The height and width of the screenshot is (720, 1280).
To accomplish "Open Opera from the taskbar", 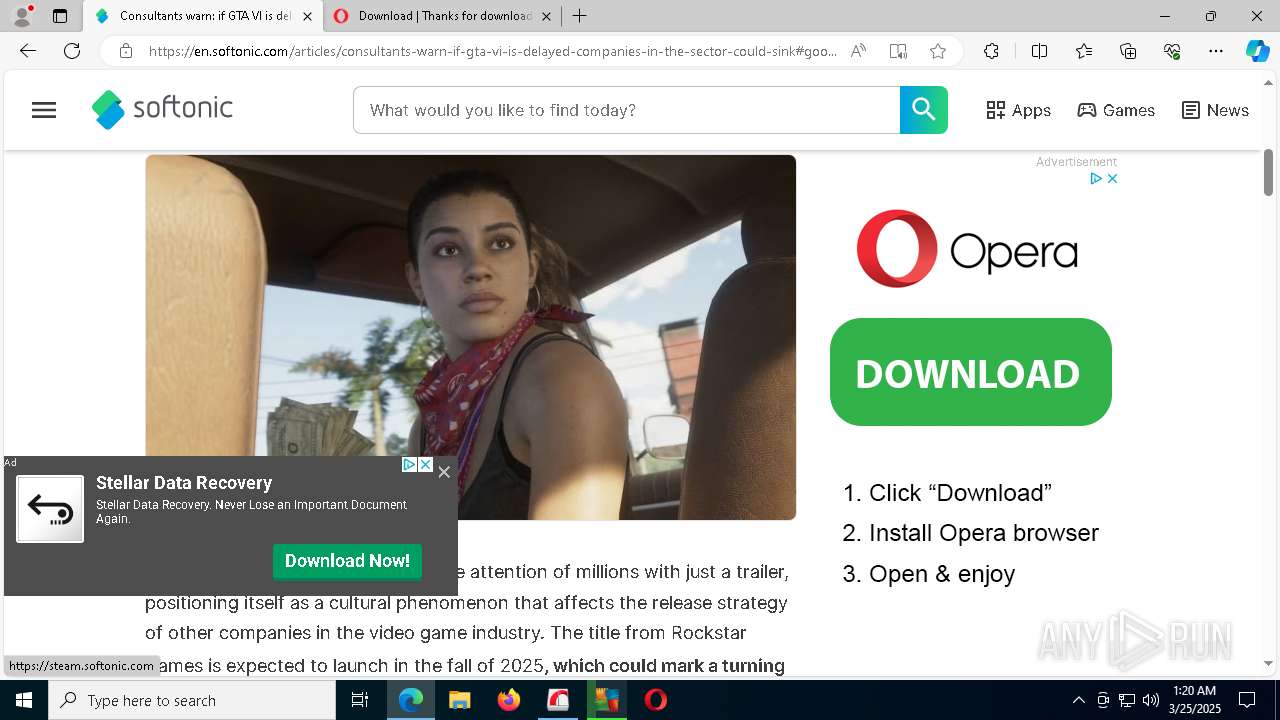I will 655,700.
